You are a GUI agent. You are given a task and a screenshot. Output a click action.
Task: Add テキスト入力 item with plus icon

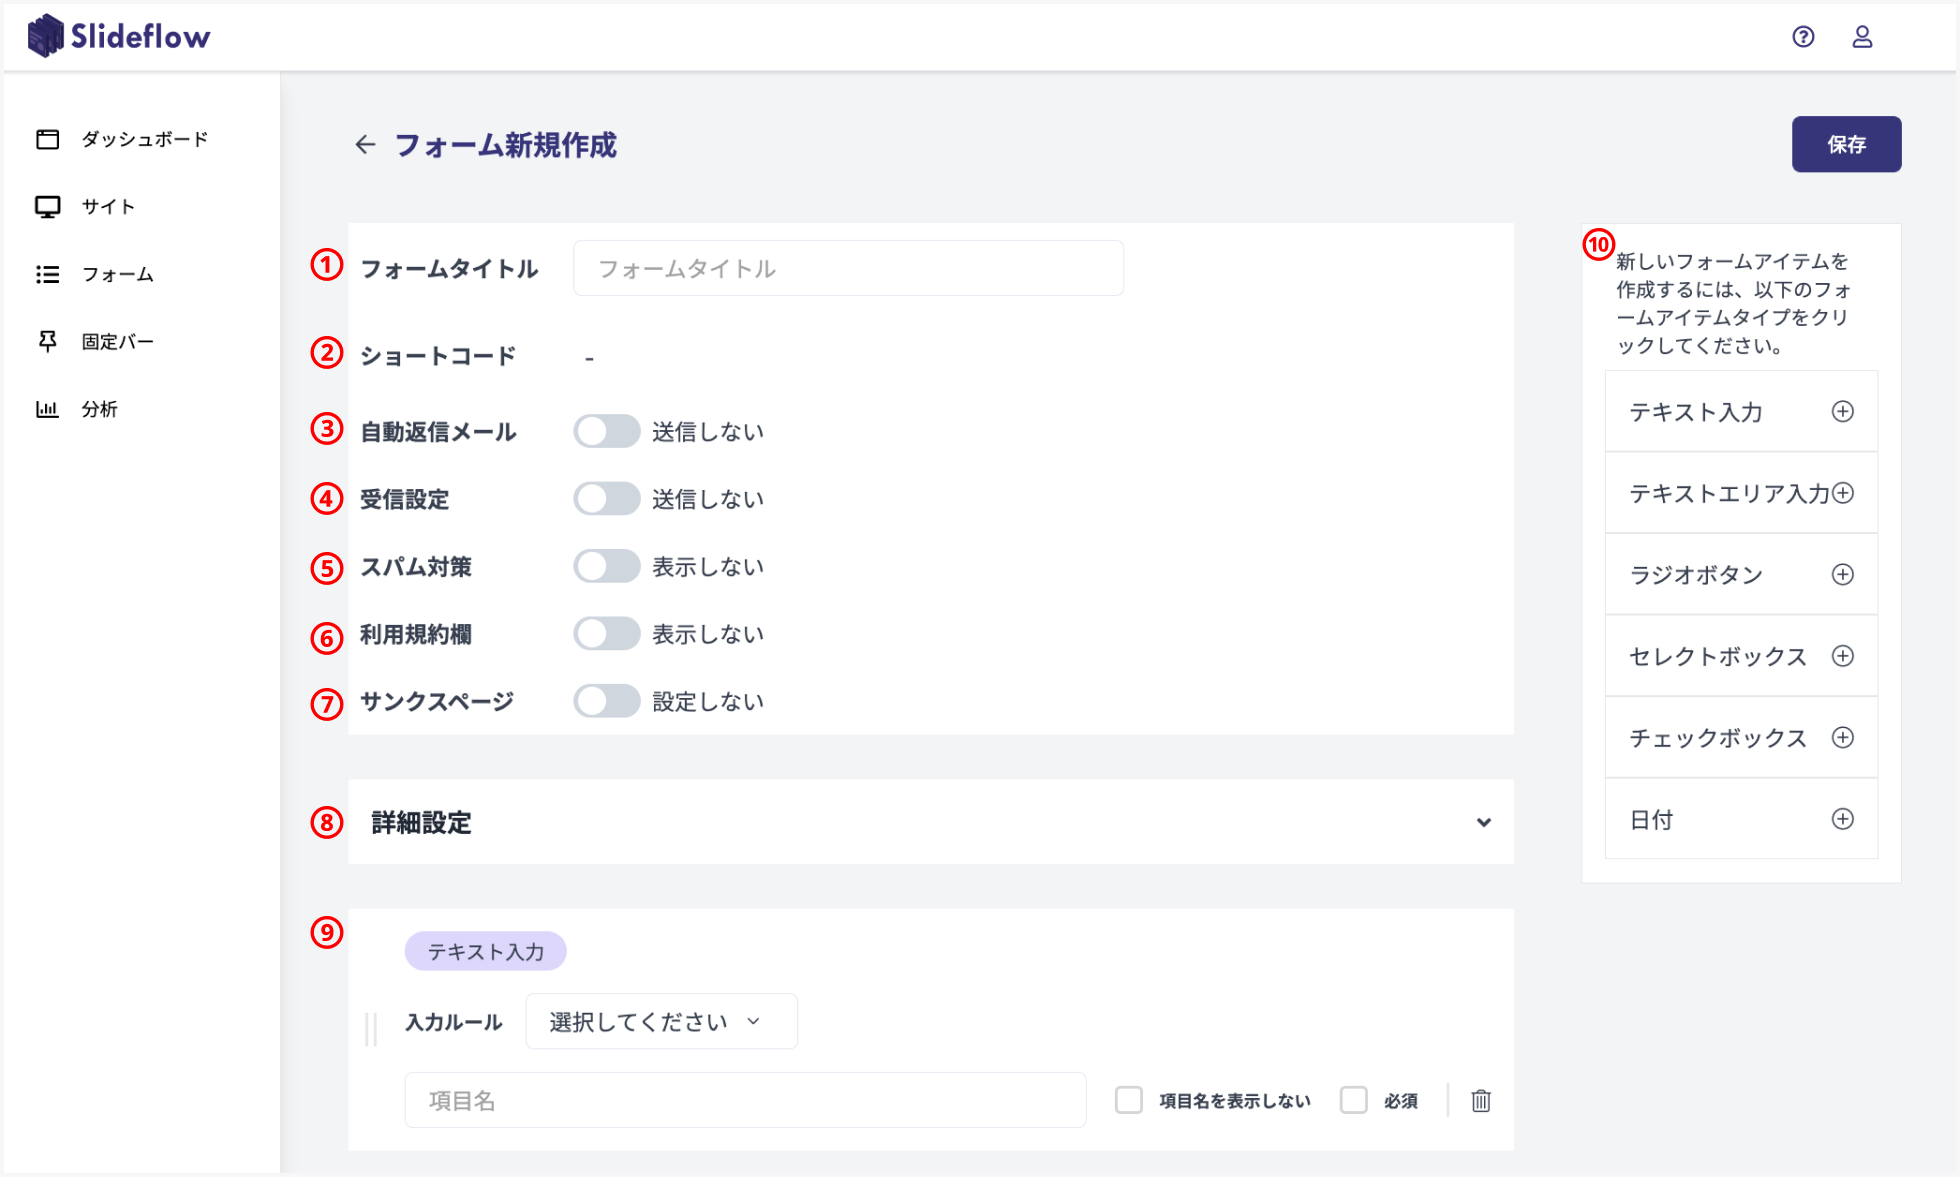click(1842, 412)
